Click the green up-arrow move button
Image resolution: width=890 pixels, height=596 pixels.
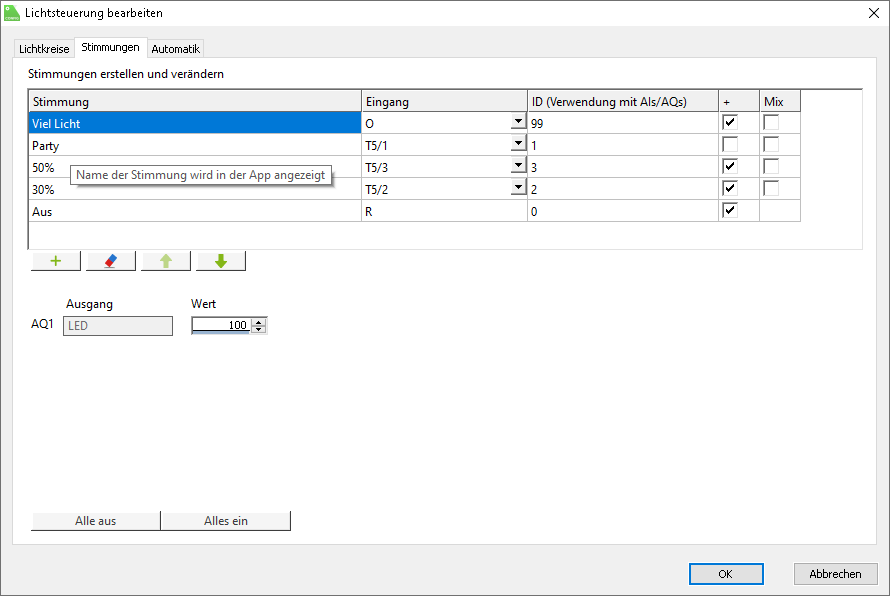166,261
